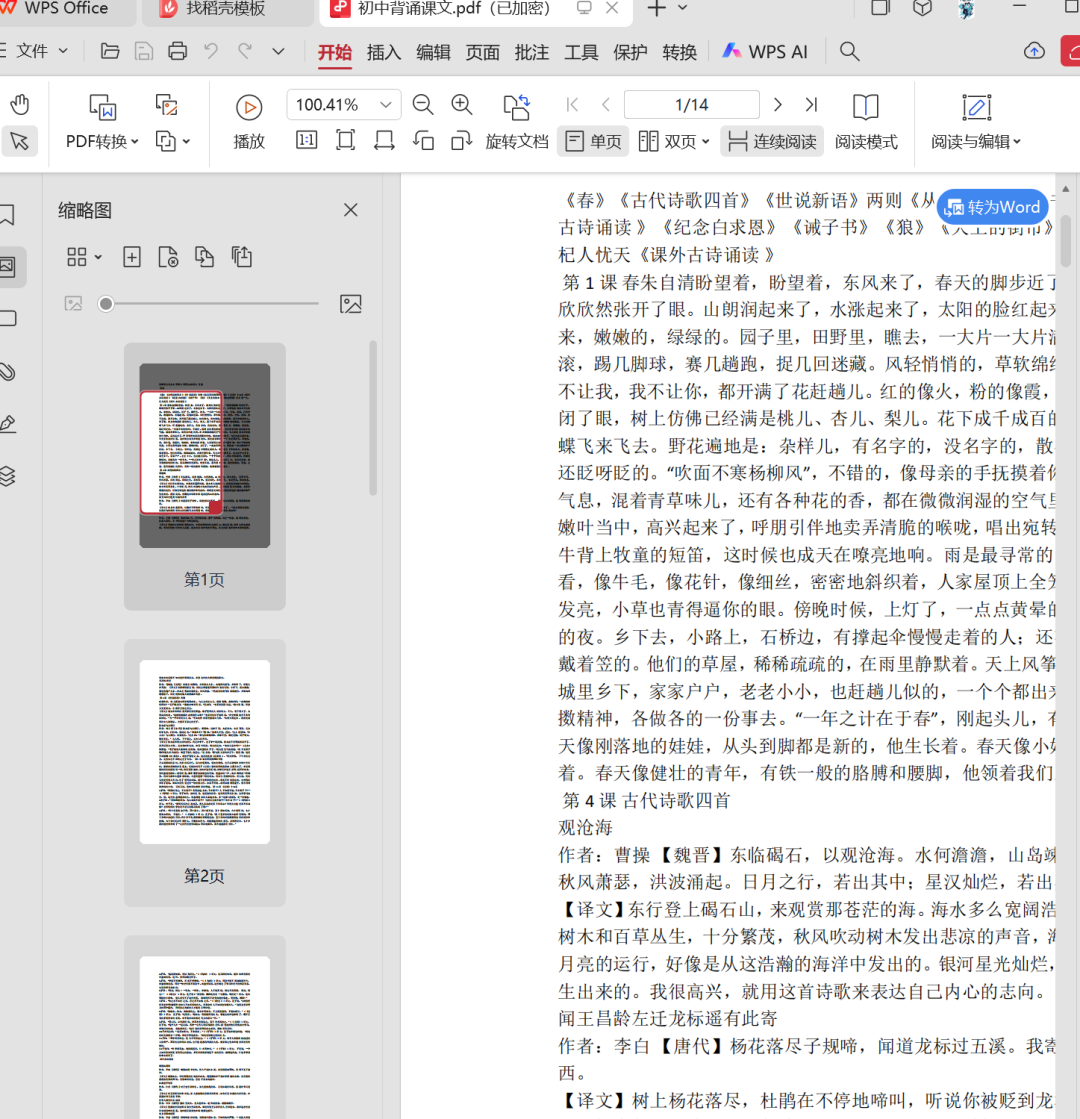Select the hand pan tool
The image size is (1080, 1119).
(x=19, y=105)
